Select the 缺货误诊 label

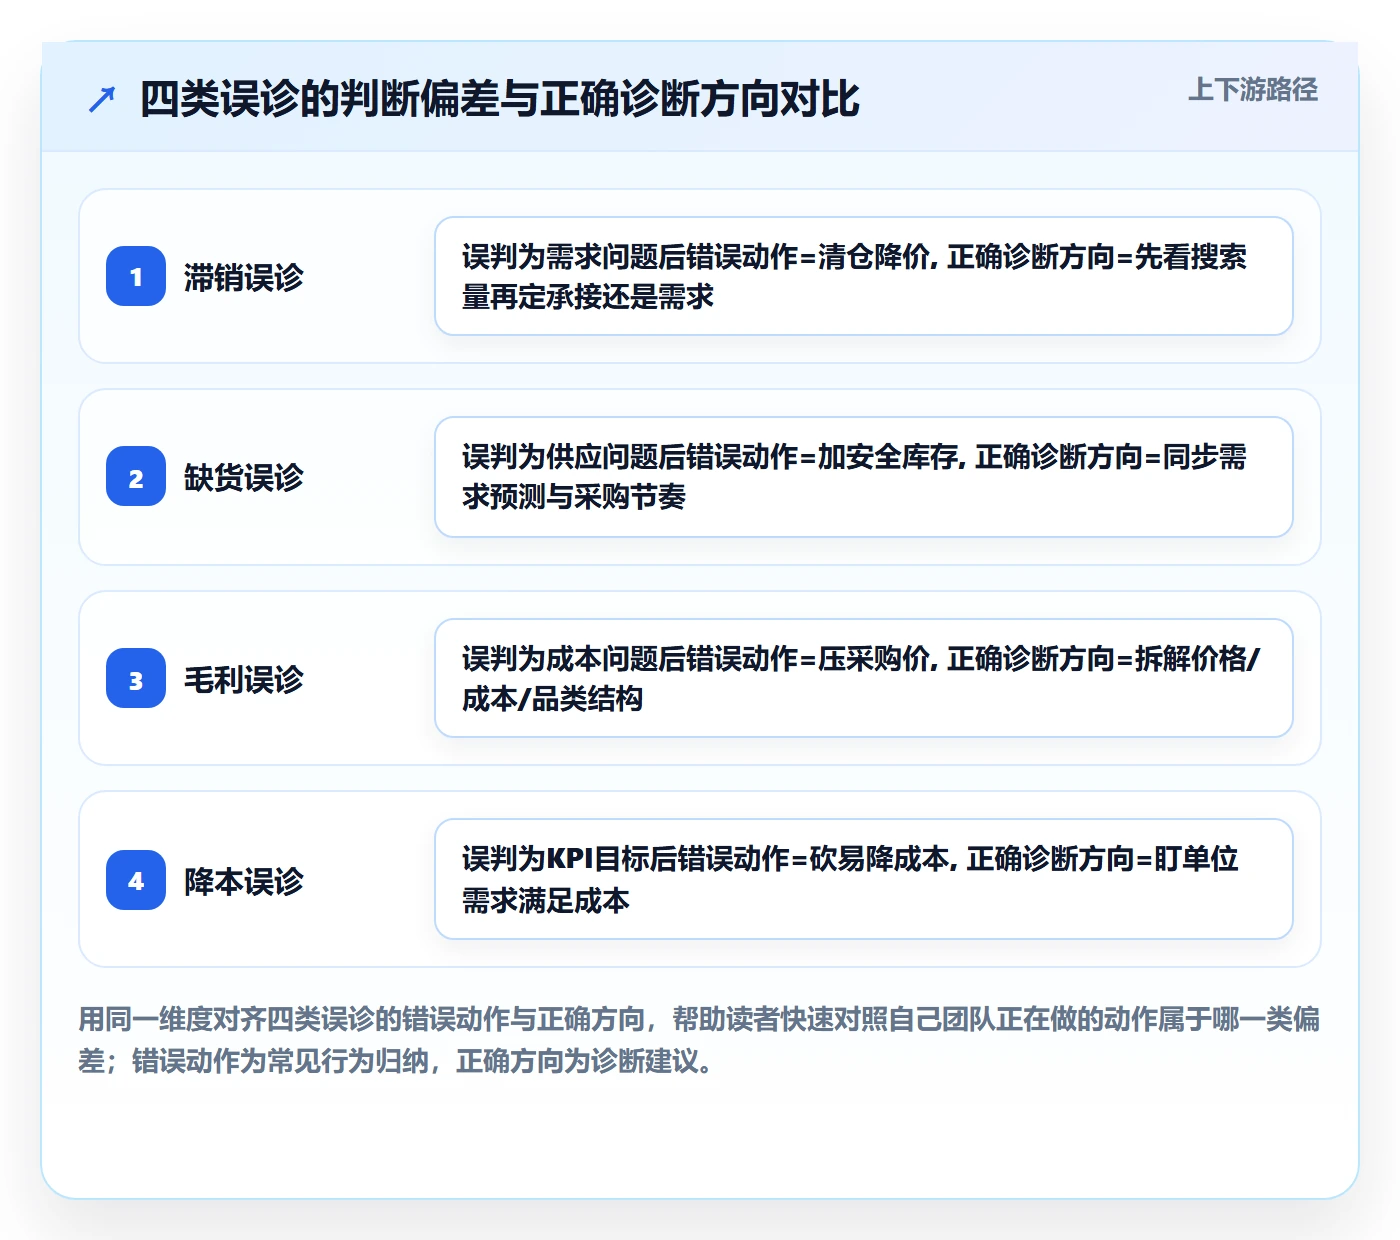[x=243, y=477]
